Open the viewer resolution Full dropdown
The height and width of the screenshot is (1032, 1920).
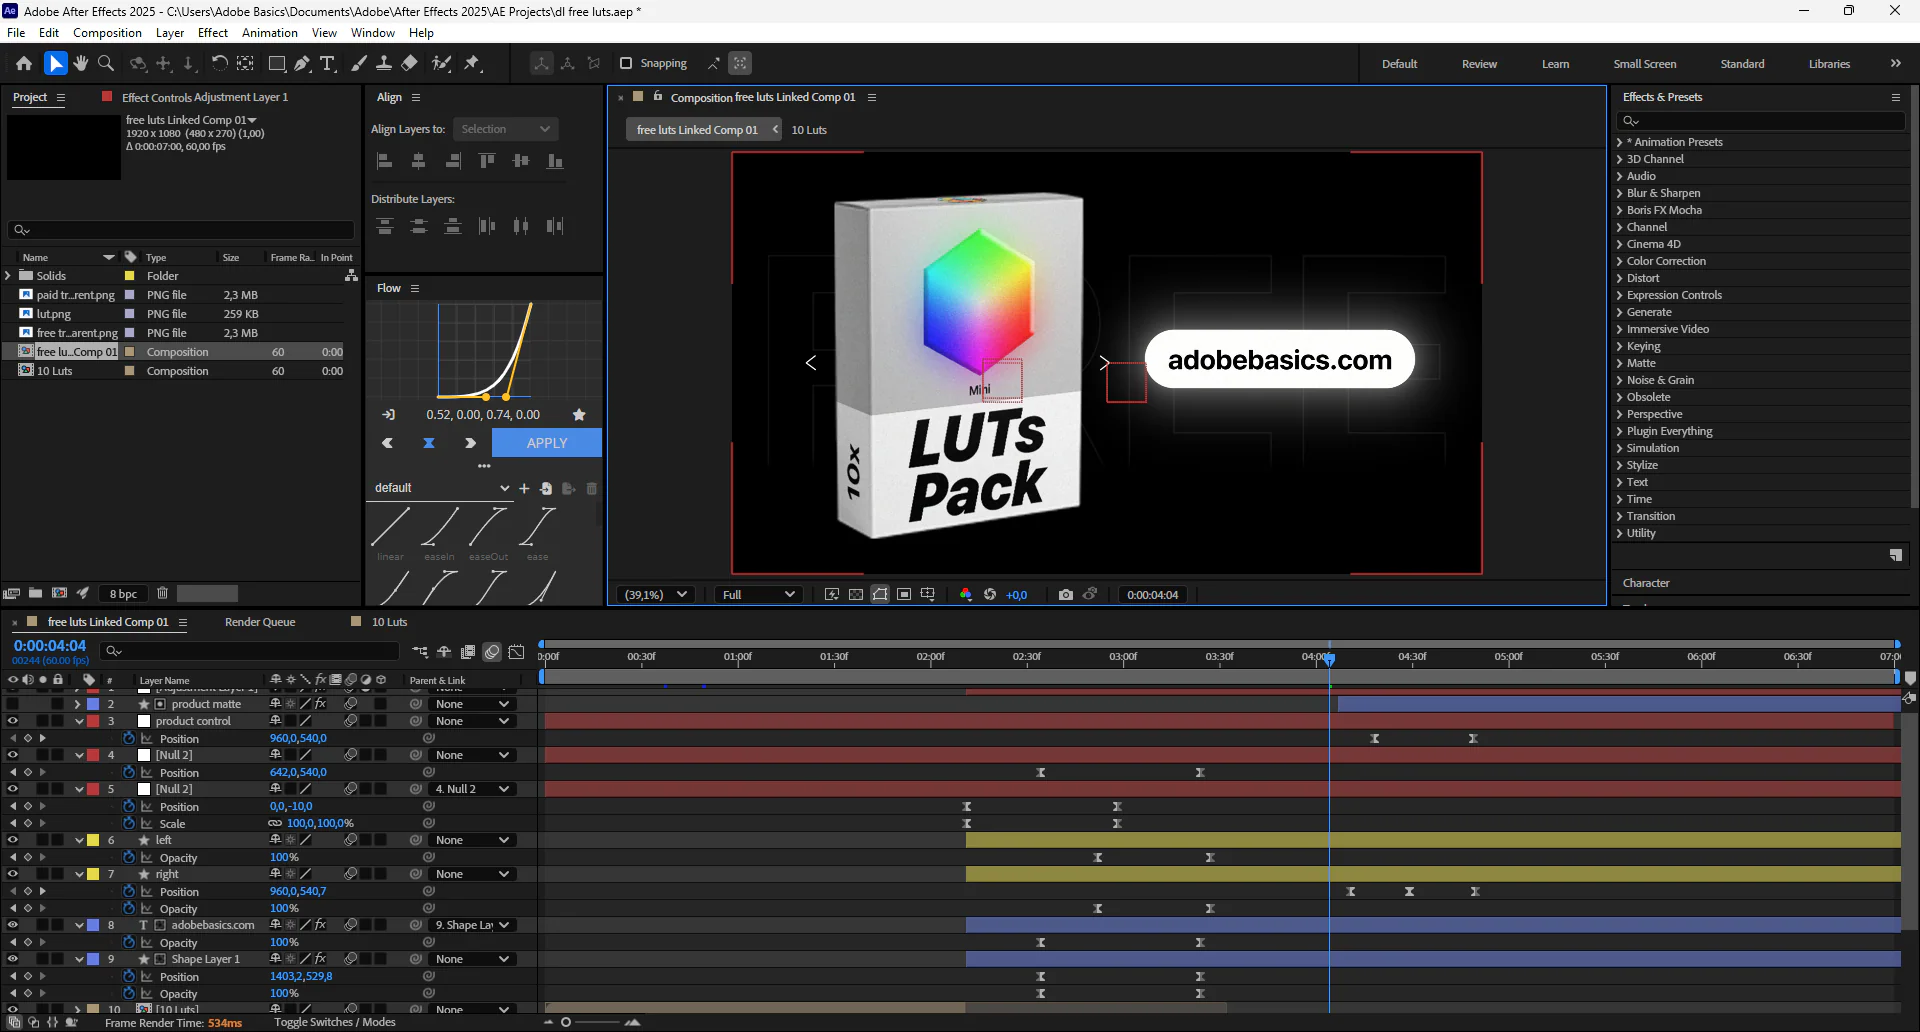click(x=758, y=594)
